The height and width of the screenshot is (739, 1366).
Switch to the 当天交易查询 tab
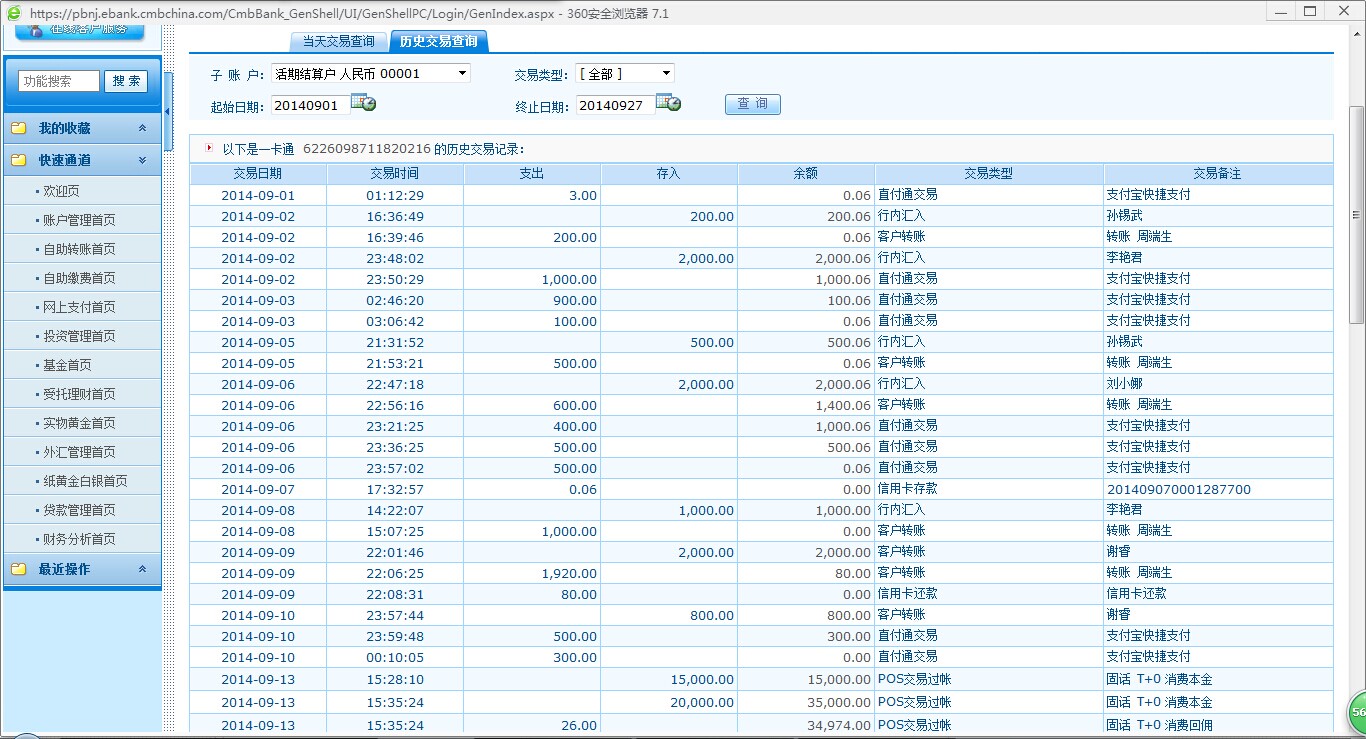pyautogui.click(x=338, y=41)
